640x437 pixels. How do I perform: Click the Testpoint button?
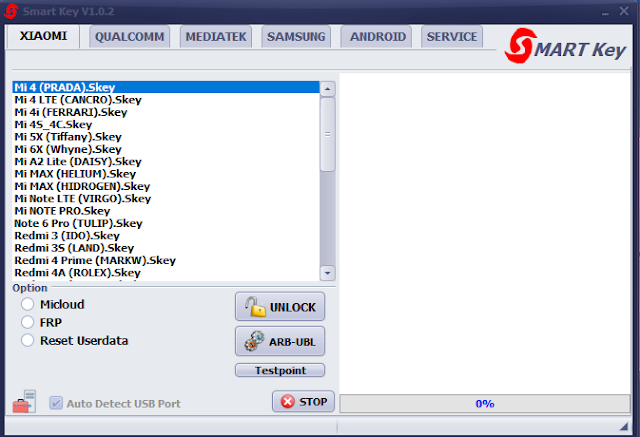280,370
